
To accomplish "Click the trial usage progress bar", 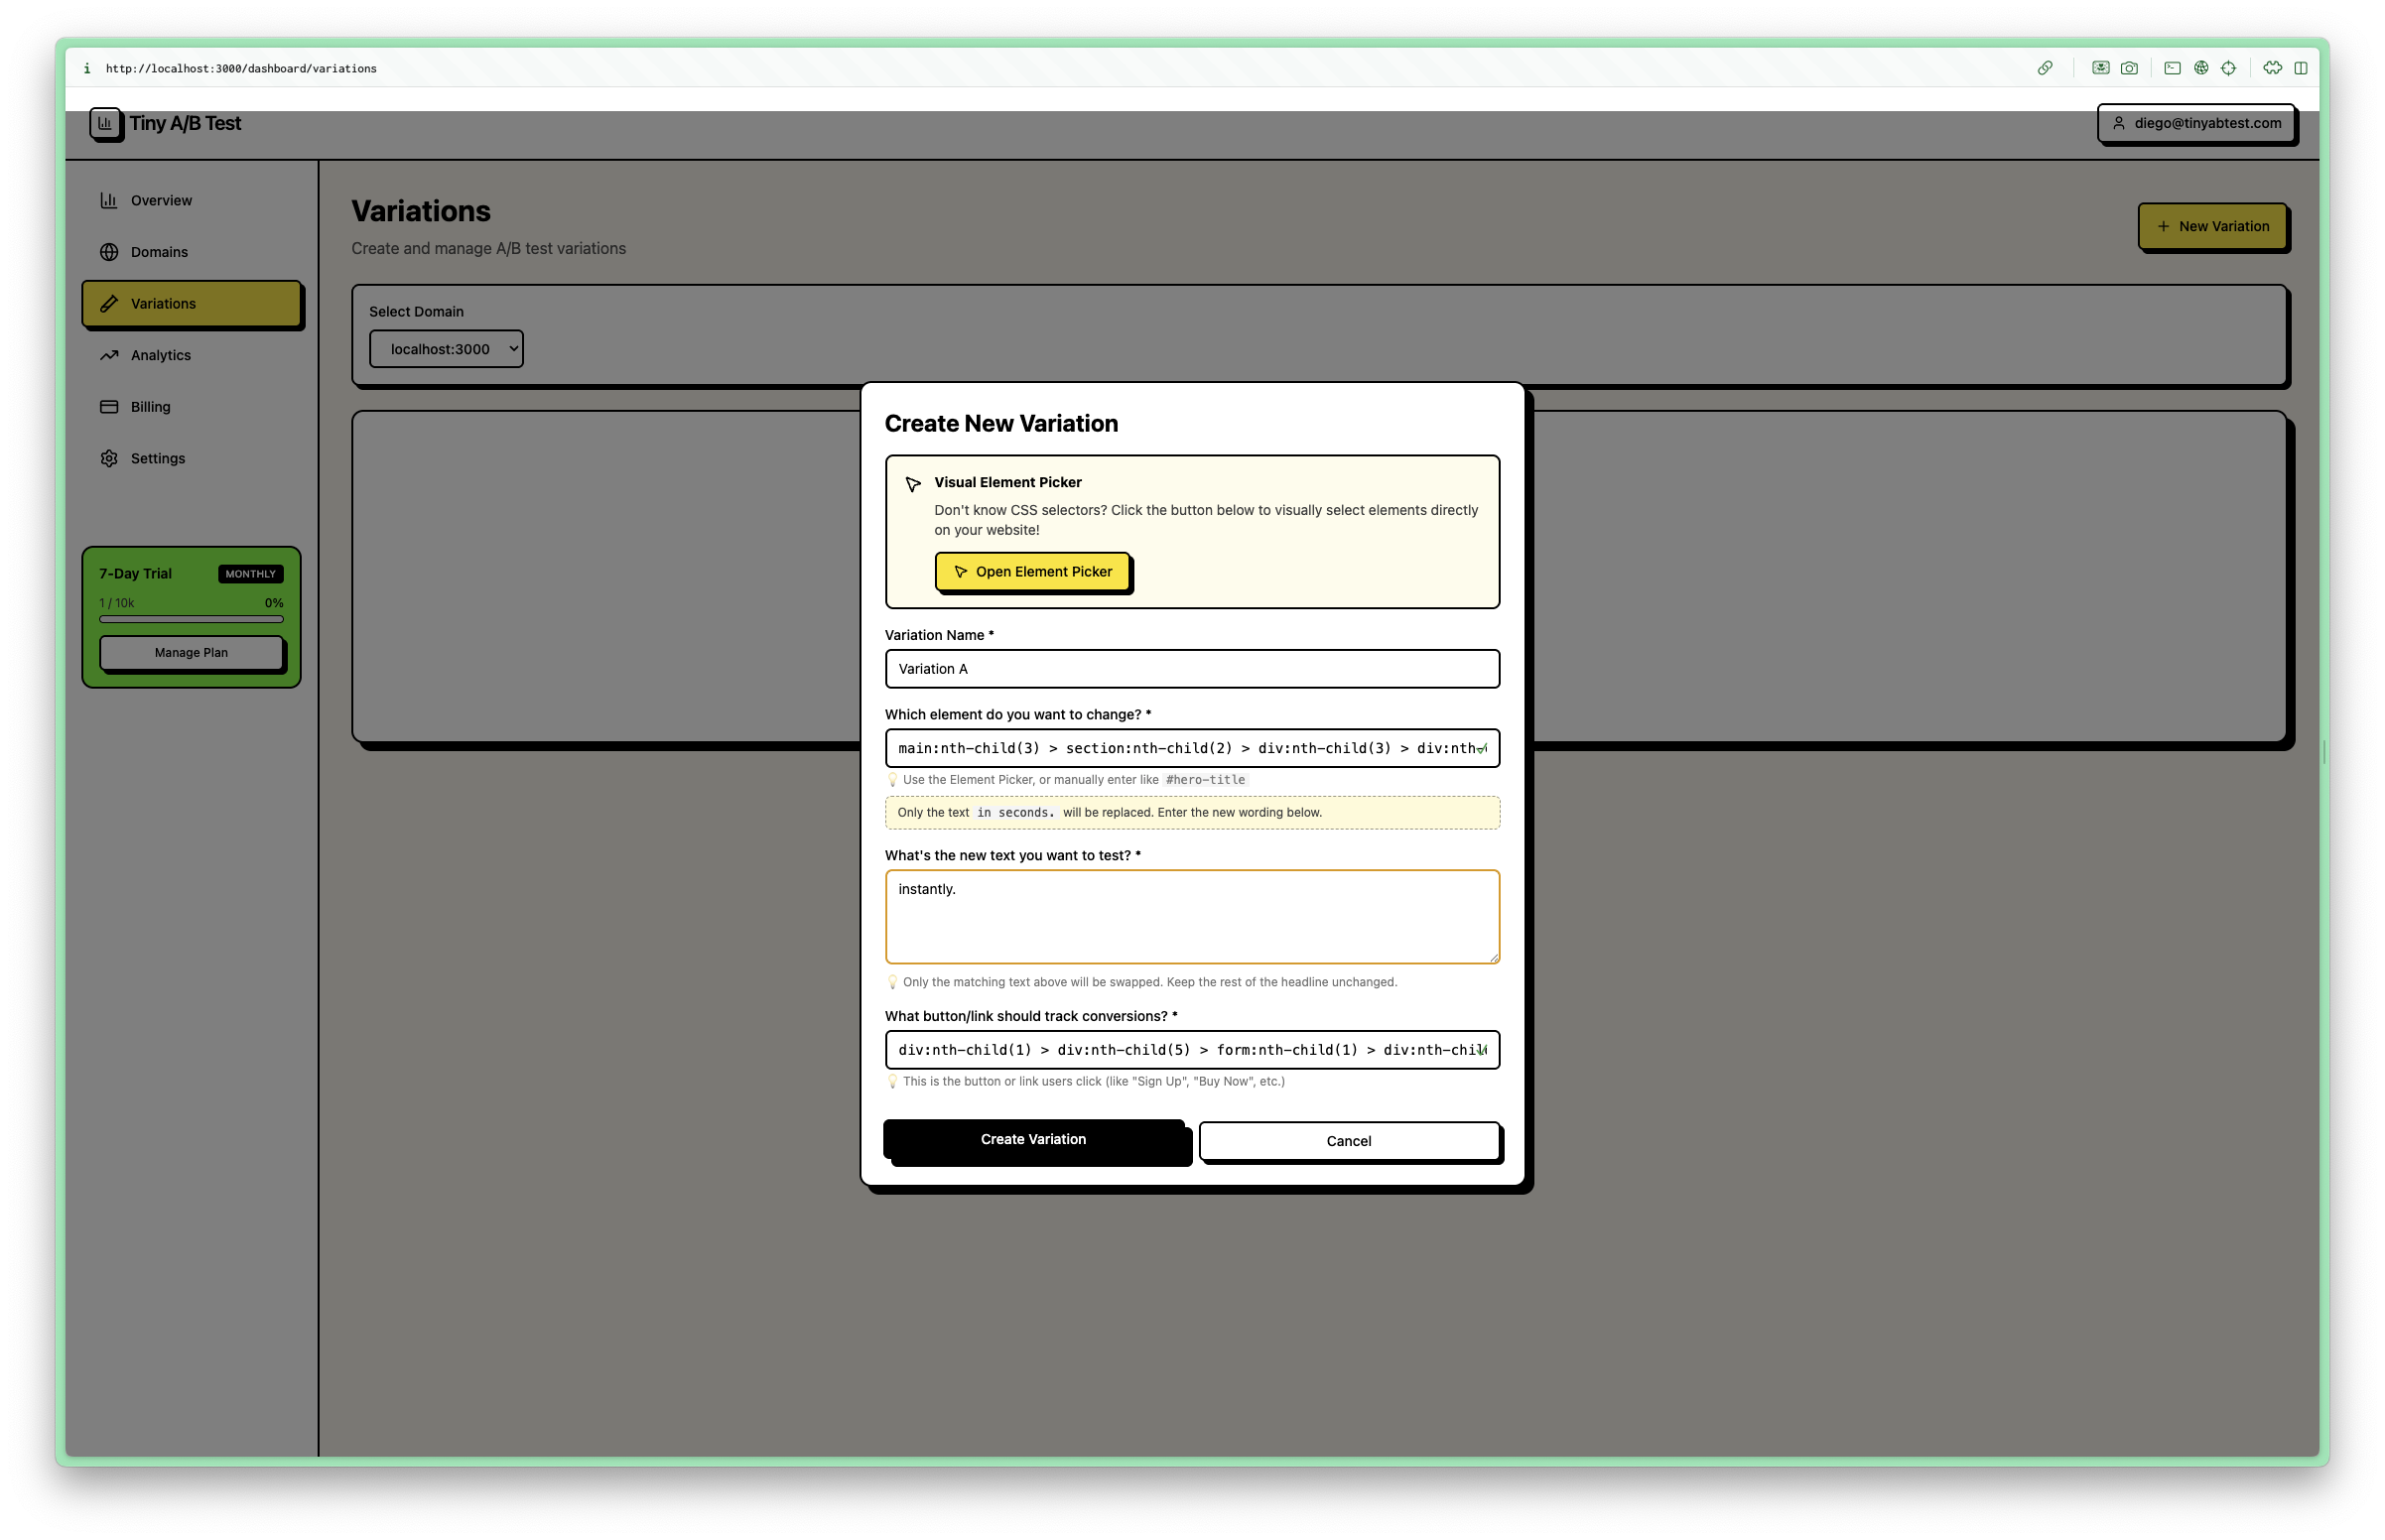I will coord(191,619).
